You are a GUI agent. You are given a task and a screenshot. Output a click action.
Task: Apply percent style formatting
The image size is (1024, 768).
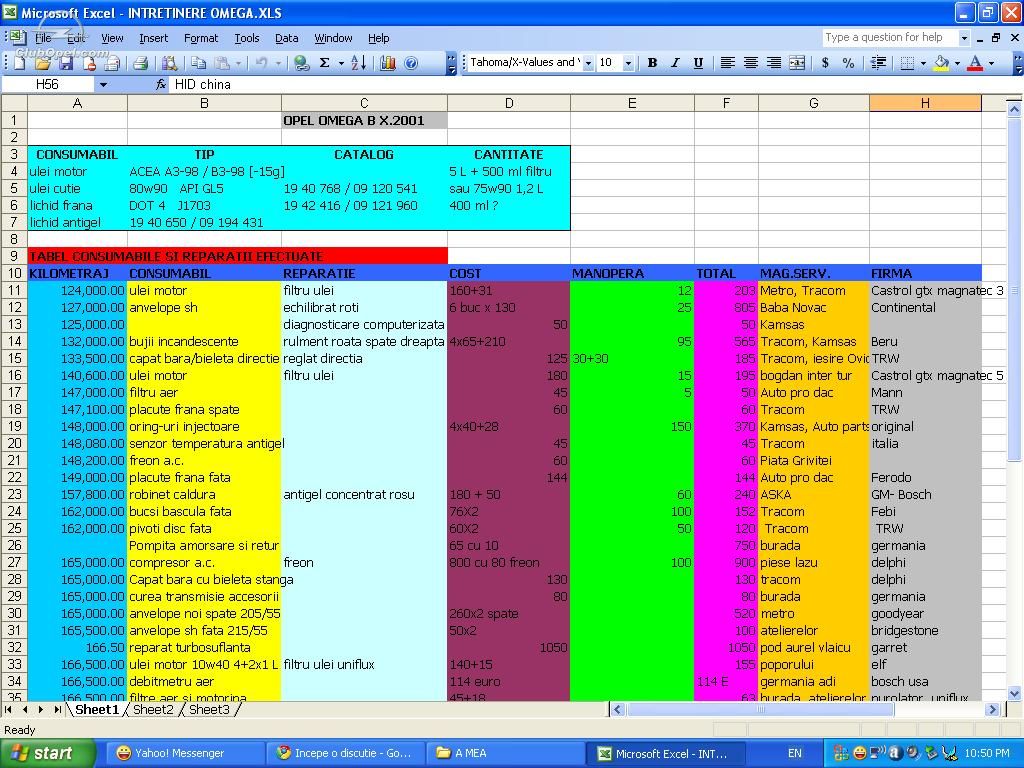tap(848, 63)
